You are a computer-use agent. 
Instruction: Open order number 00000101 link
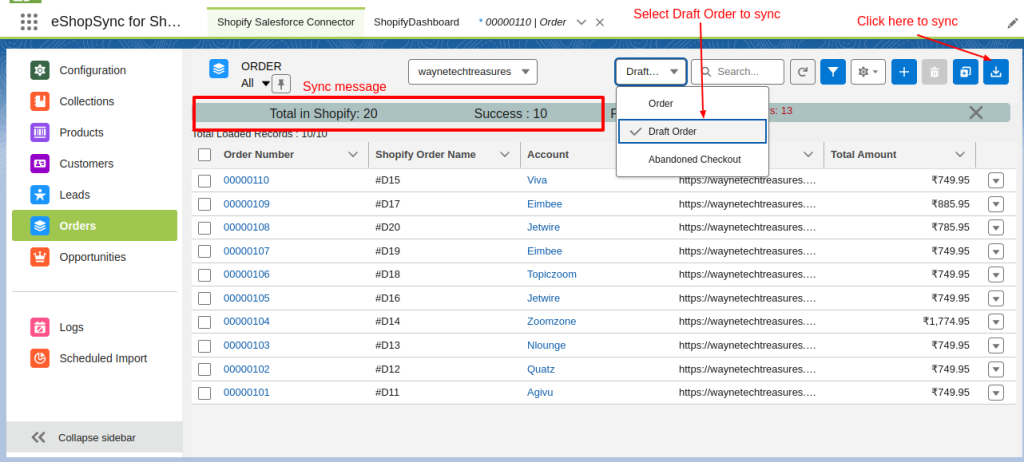[246, 392]
